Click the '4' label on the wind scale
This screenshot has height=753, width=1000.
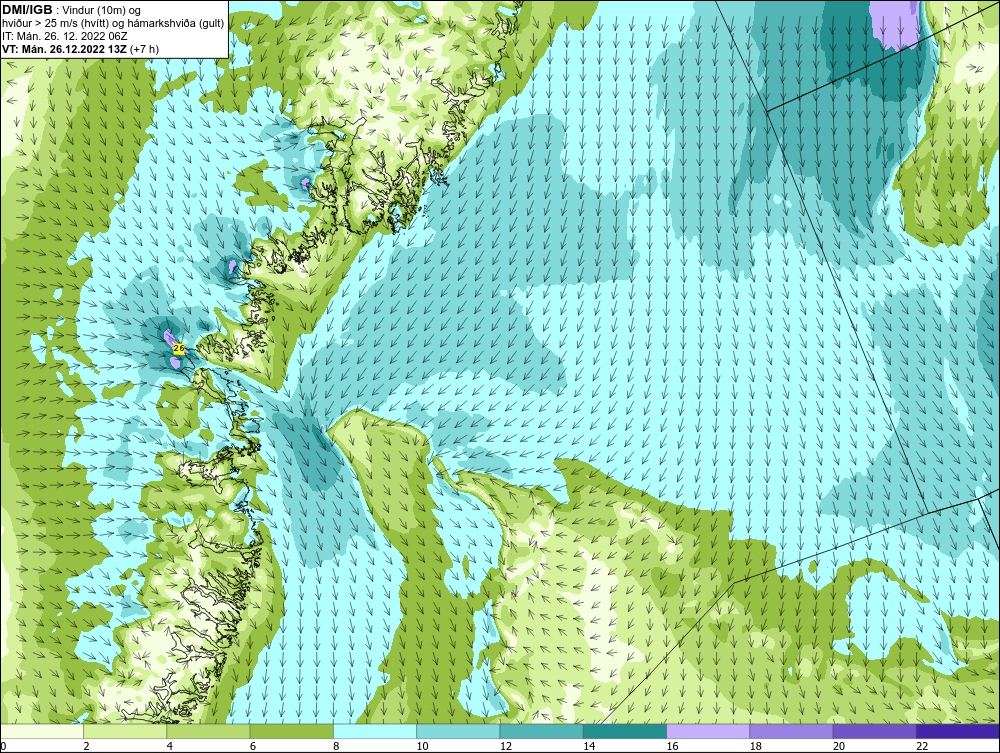170,746
